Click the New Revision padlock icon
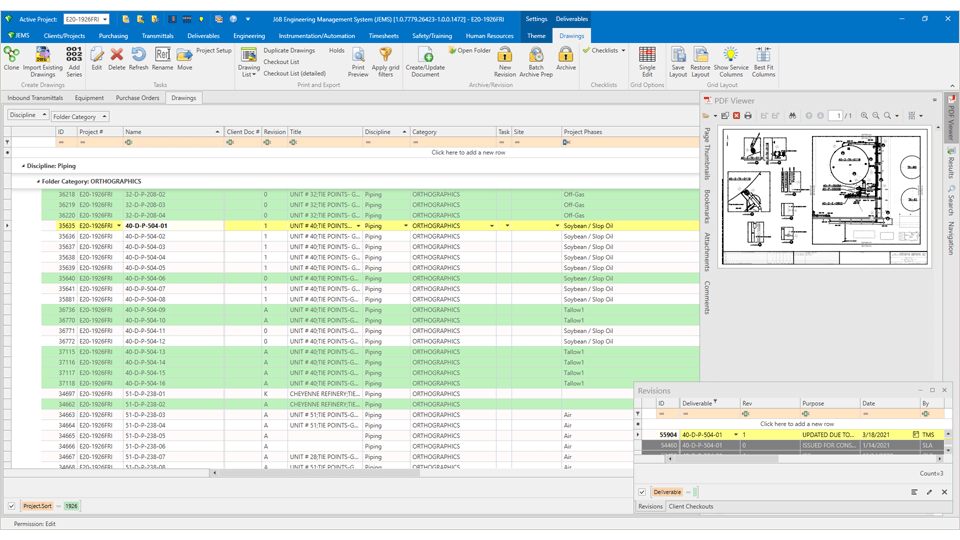The image size is (960, 540). pyautogui.click(x=505, y=55)
